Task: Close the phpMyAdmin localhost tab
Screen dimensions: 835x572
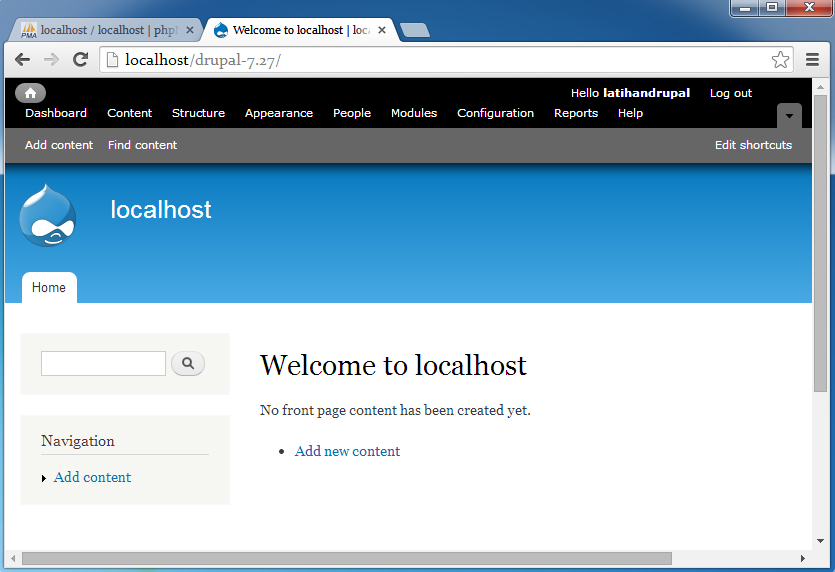Action: point(190,30)
